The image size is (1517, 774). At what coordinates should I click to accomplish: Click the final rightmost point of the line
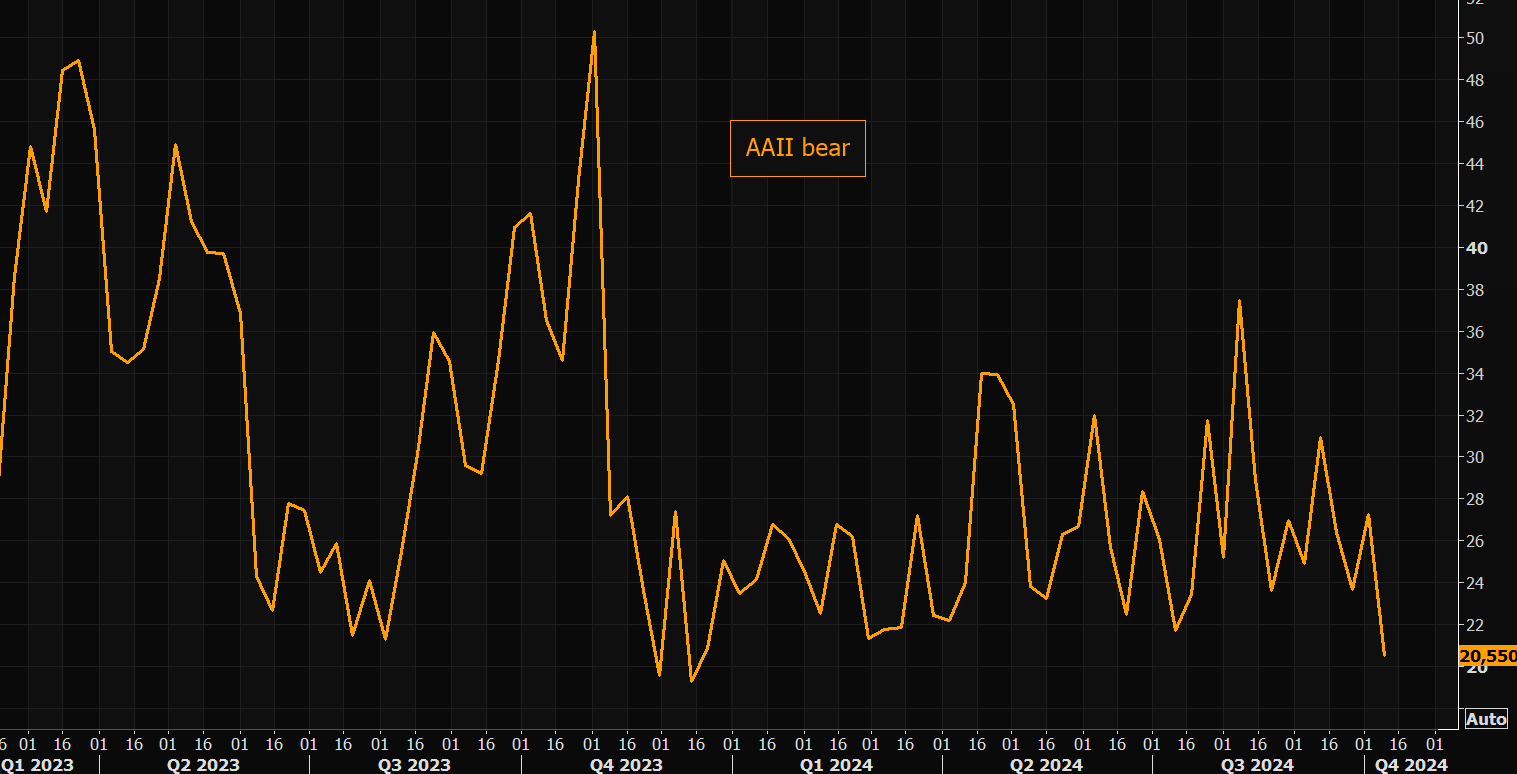tap(1384, 655)
